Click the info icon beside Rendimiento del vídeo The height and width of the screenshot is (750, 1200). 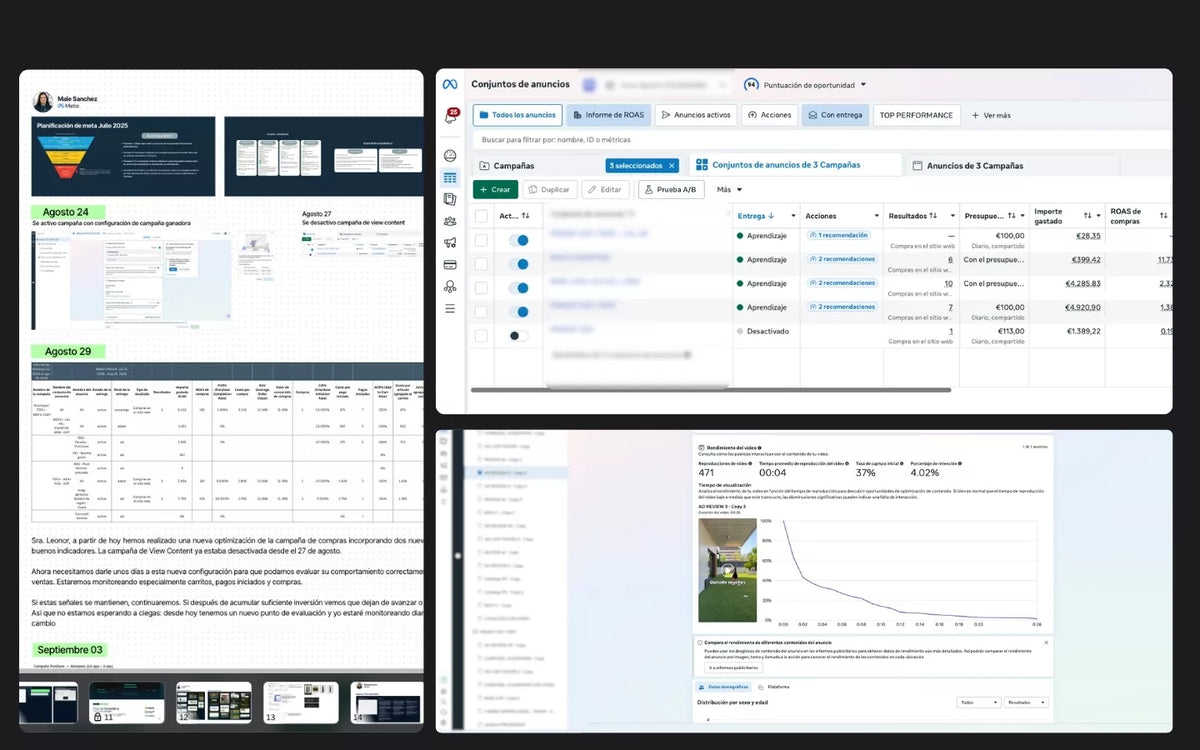(759, 448)
